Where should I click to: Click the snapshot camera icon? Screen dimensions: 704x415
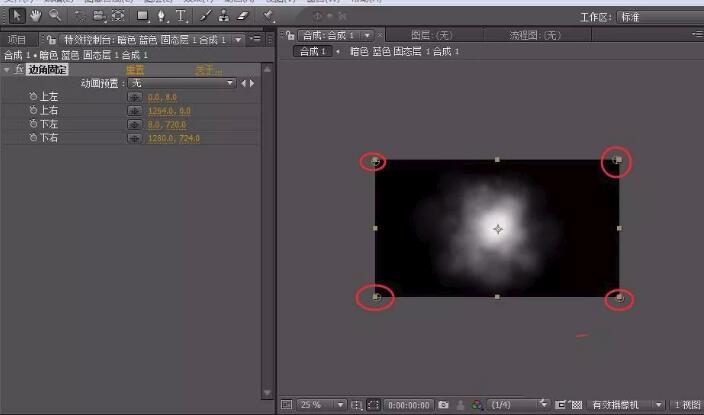coord(443,405)
